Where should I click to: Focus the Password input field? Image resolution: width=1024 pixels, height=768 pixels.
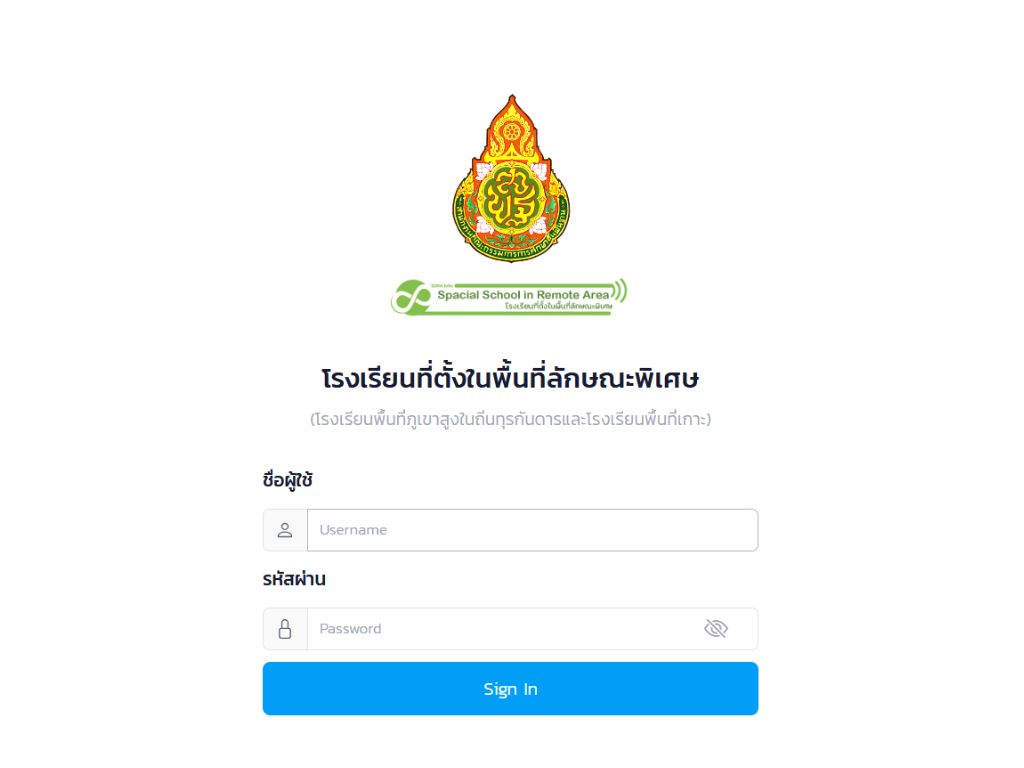(x=533, y=629)
